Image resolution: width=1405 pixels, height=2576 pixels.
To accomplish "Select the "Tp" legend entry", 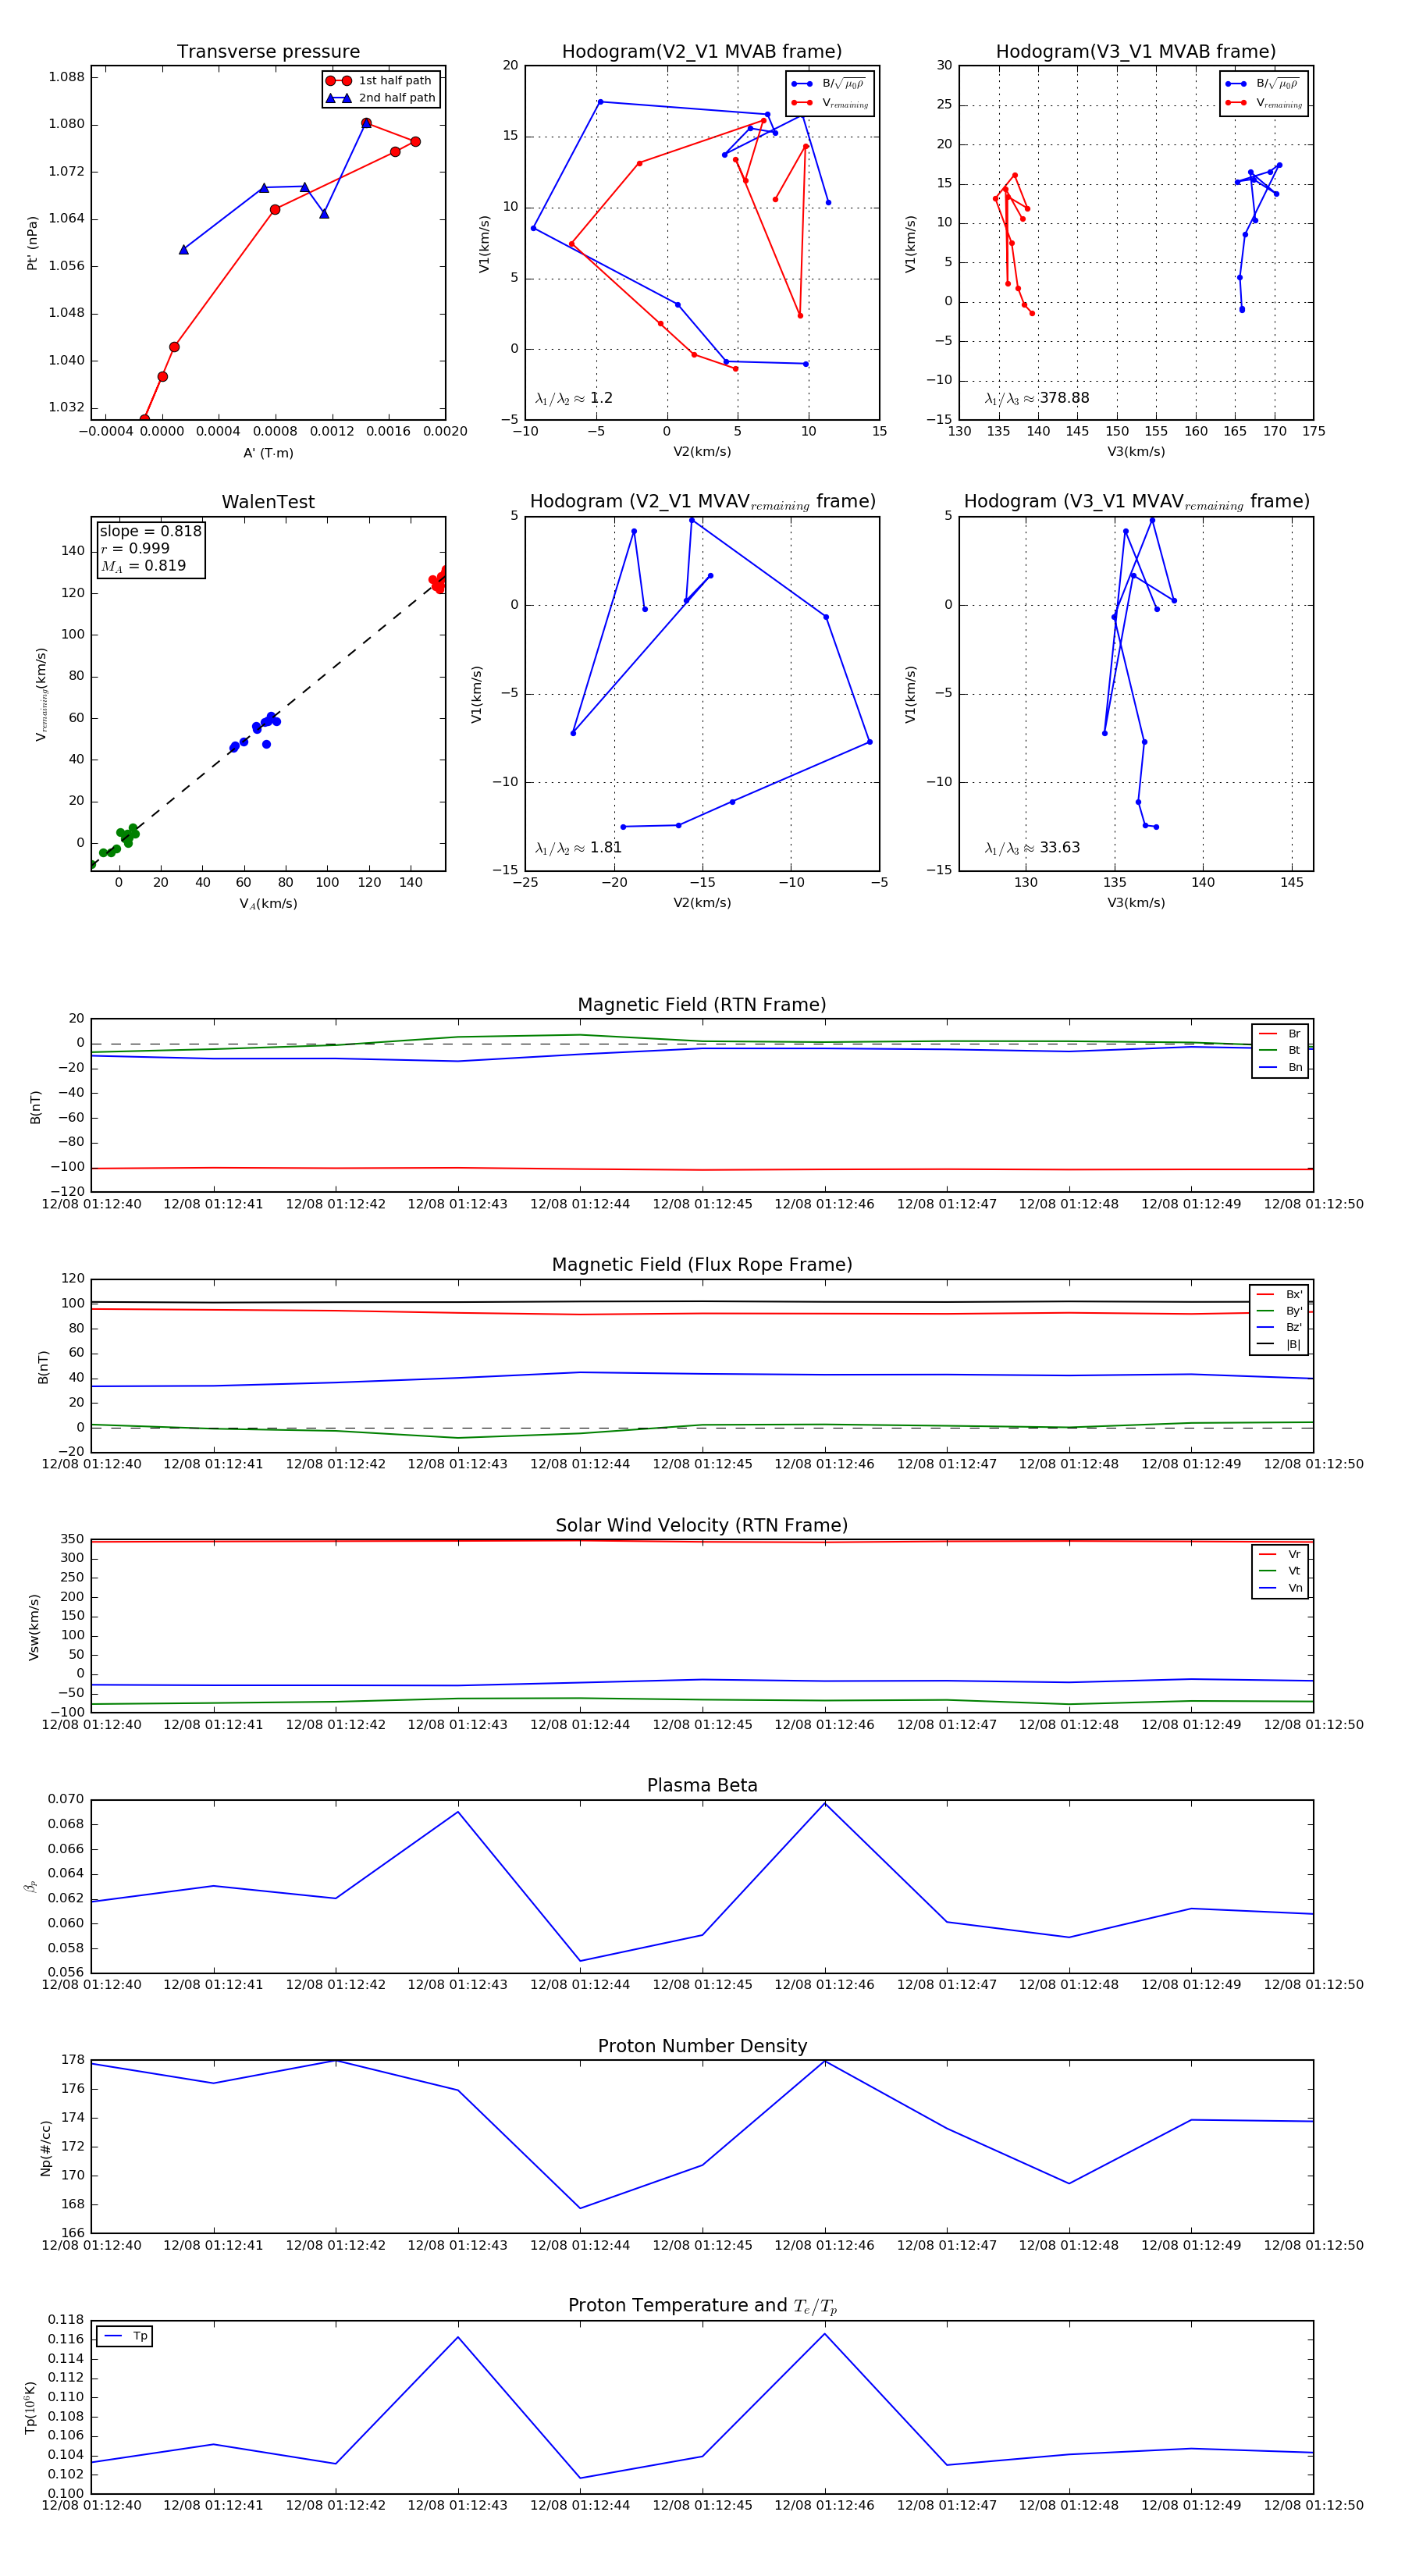I will coord(125,2336).
